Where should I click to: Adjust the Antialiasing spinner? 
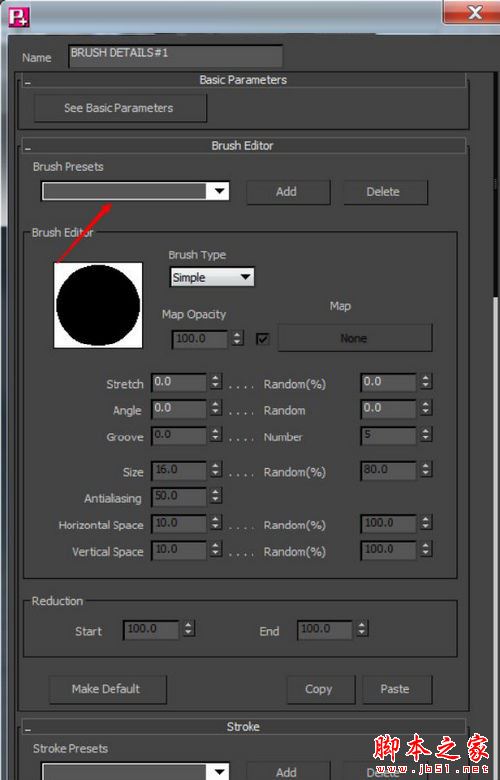coord(215,496)
